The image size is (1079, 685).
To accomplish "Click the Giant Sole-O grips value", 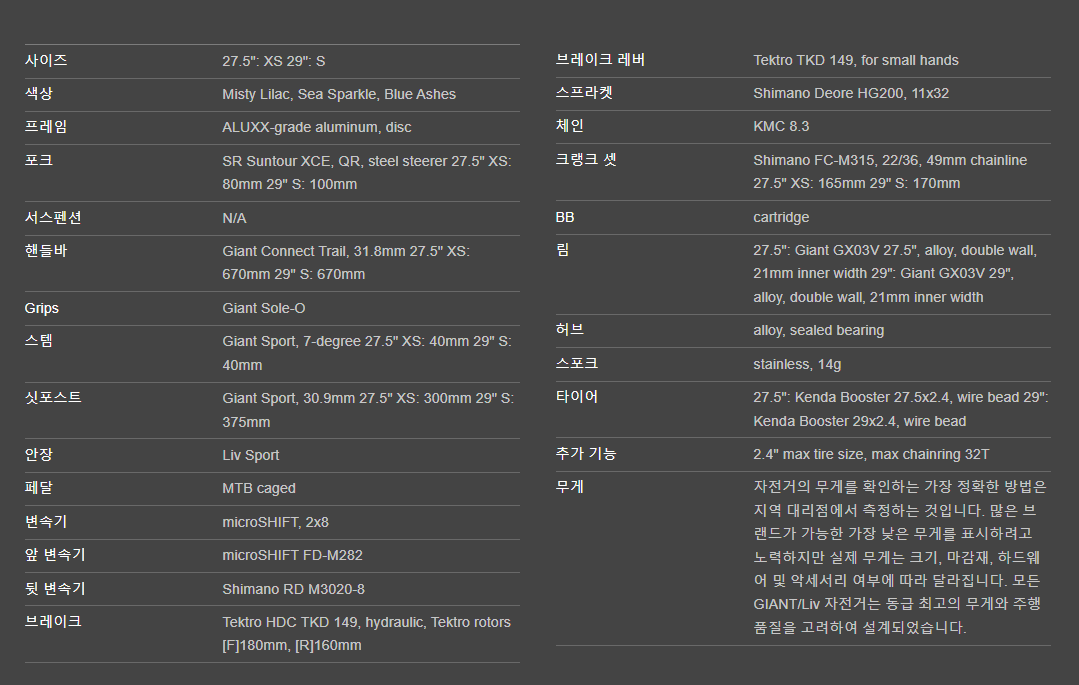I will click(264, 308).
